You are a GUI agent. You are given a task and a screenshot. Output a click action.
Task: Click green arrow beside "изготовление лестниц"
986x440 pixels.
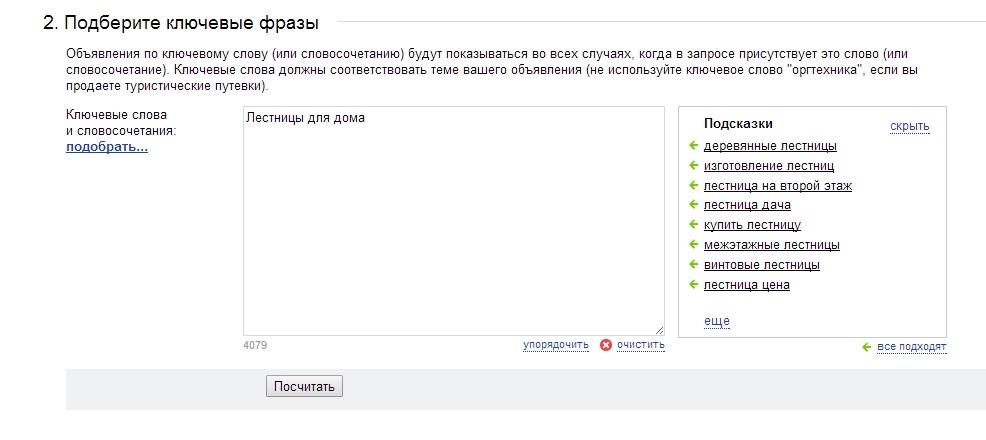pos(694,166)
